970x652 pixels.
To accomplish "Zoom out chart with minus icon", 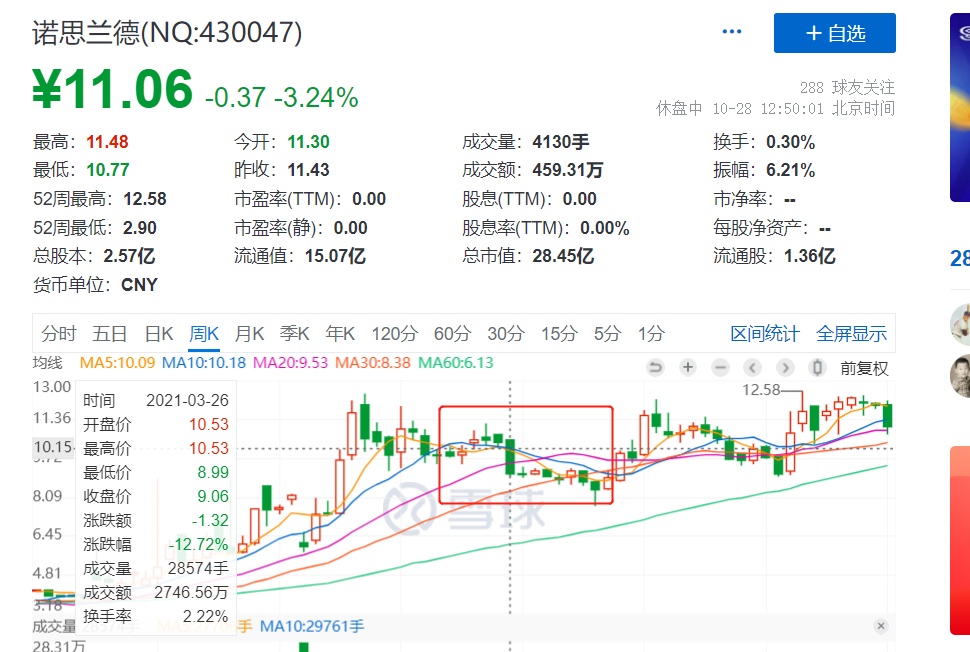I will point(720,368).
